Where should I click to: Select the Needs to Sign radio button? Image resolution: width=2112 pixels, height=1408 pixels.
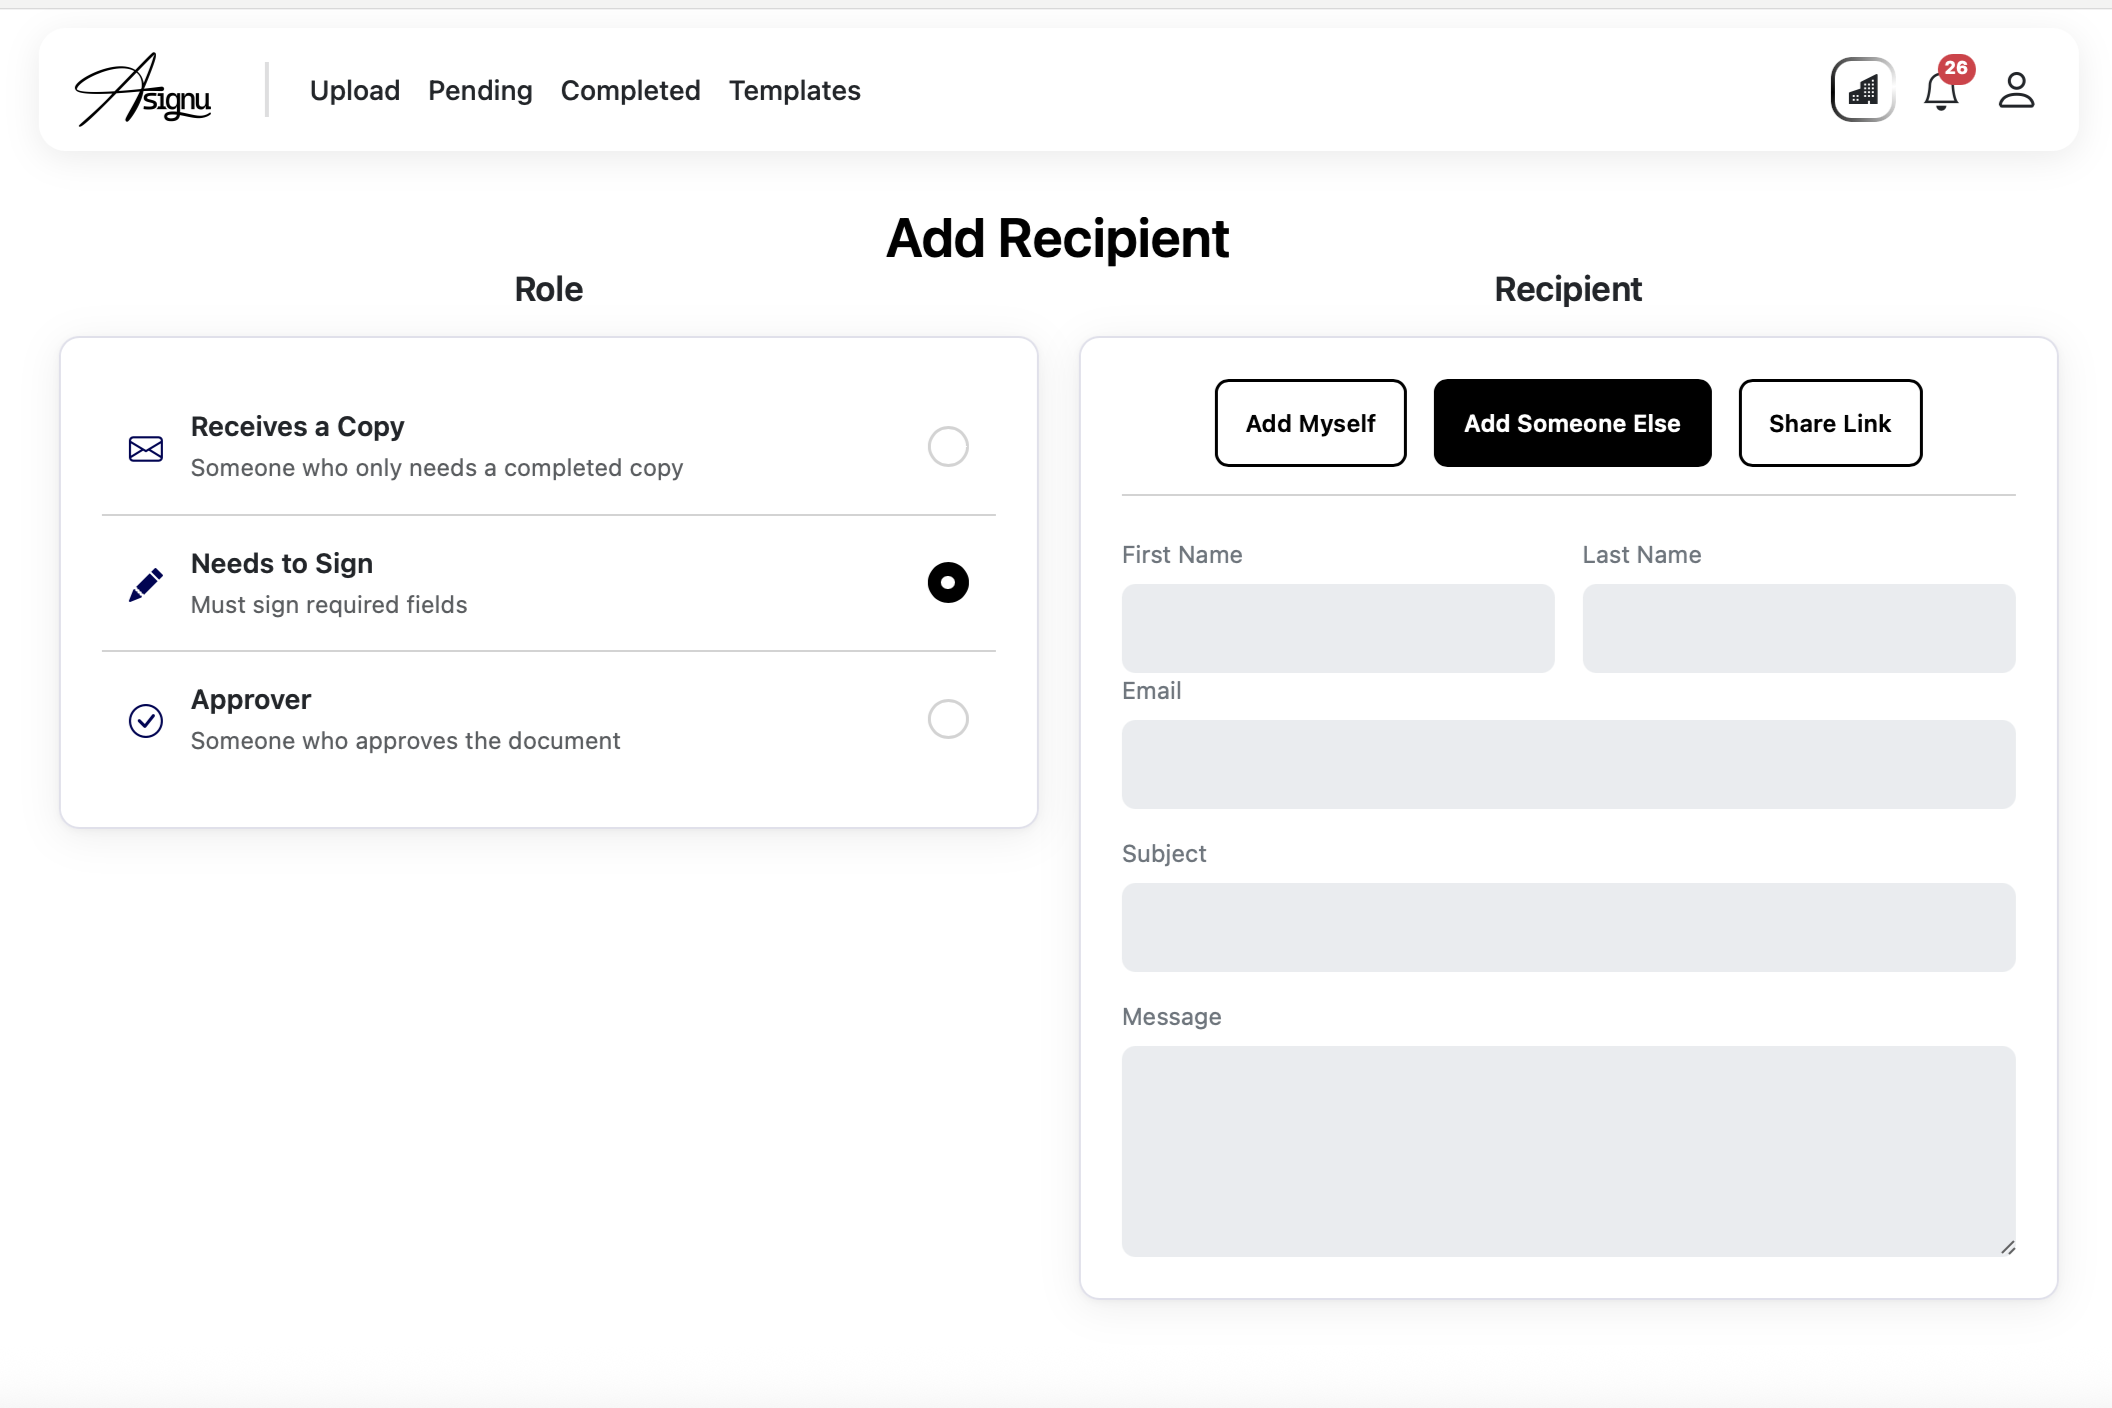947,583
